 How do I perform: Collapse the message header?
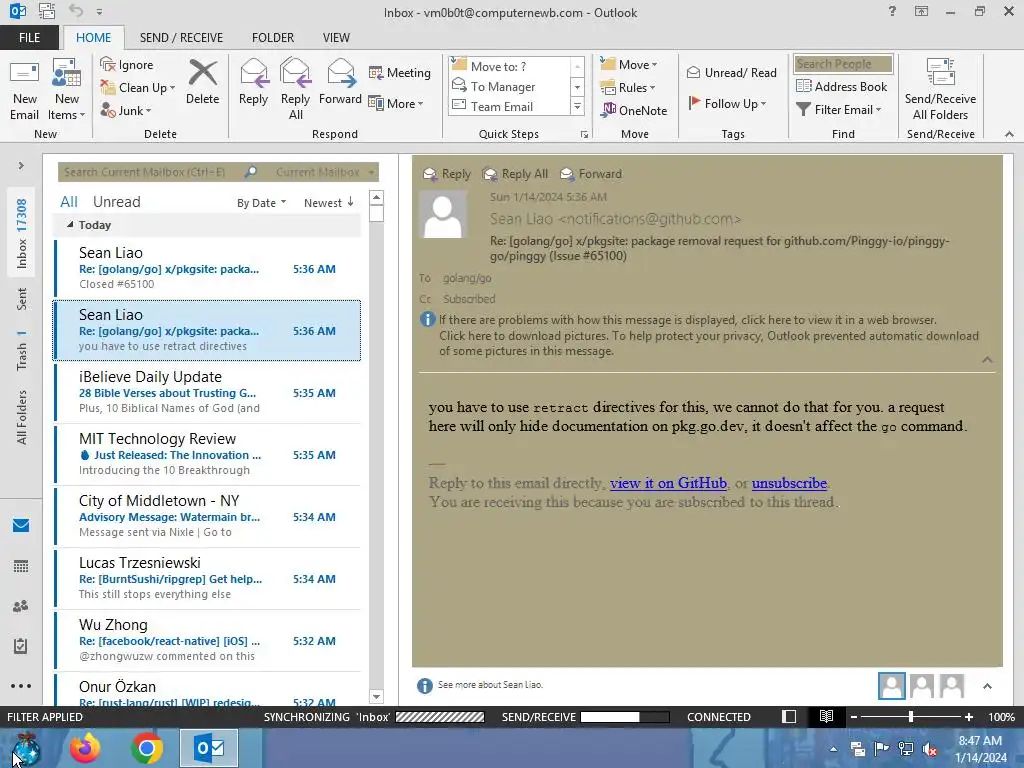point(987,360)
